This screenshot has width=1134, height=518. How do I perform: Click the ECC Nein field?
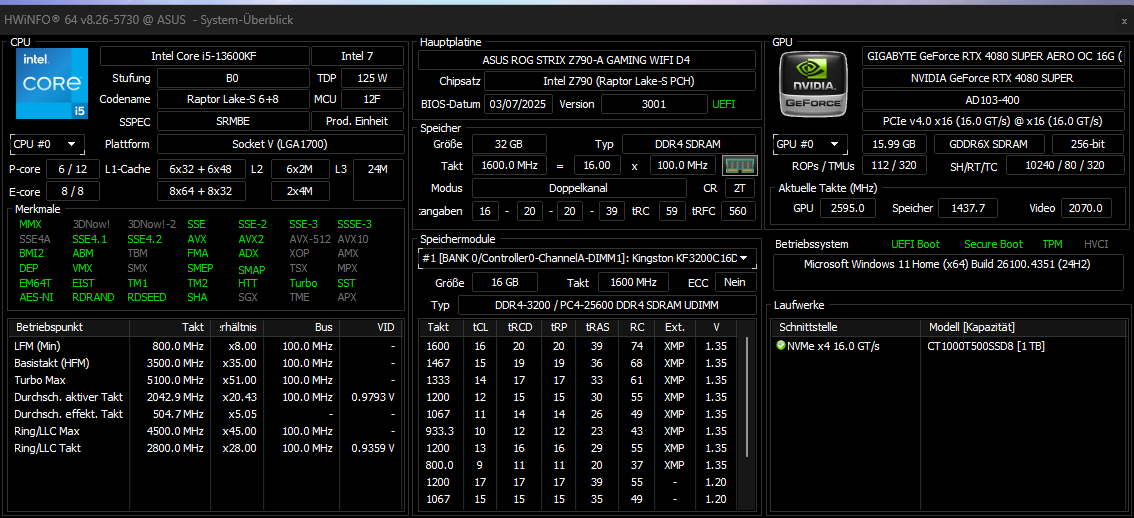point(736,281)
